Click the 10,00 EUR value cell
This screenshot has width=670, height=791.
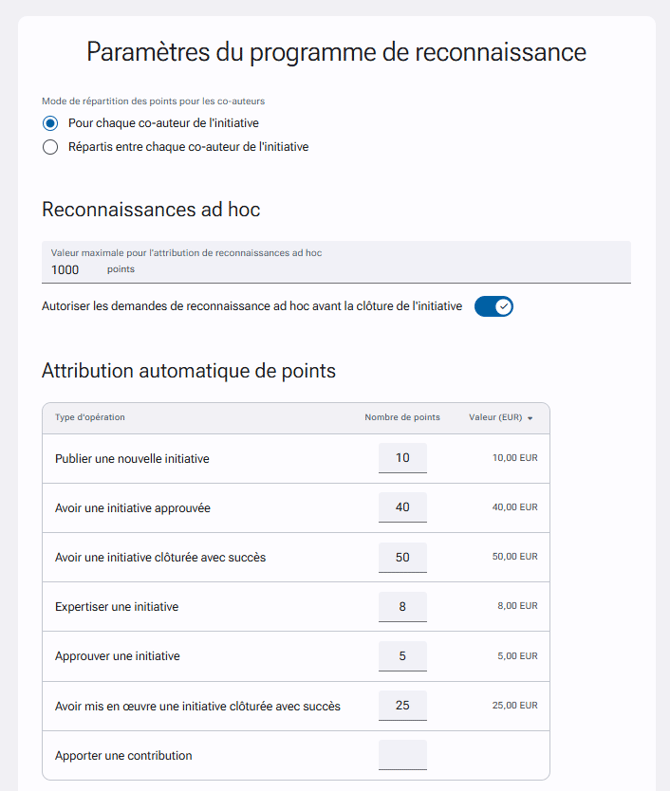515,458
